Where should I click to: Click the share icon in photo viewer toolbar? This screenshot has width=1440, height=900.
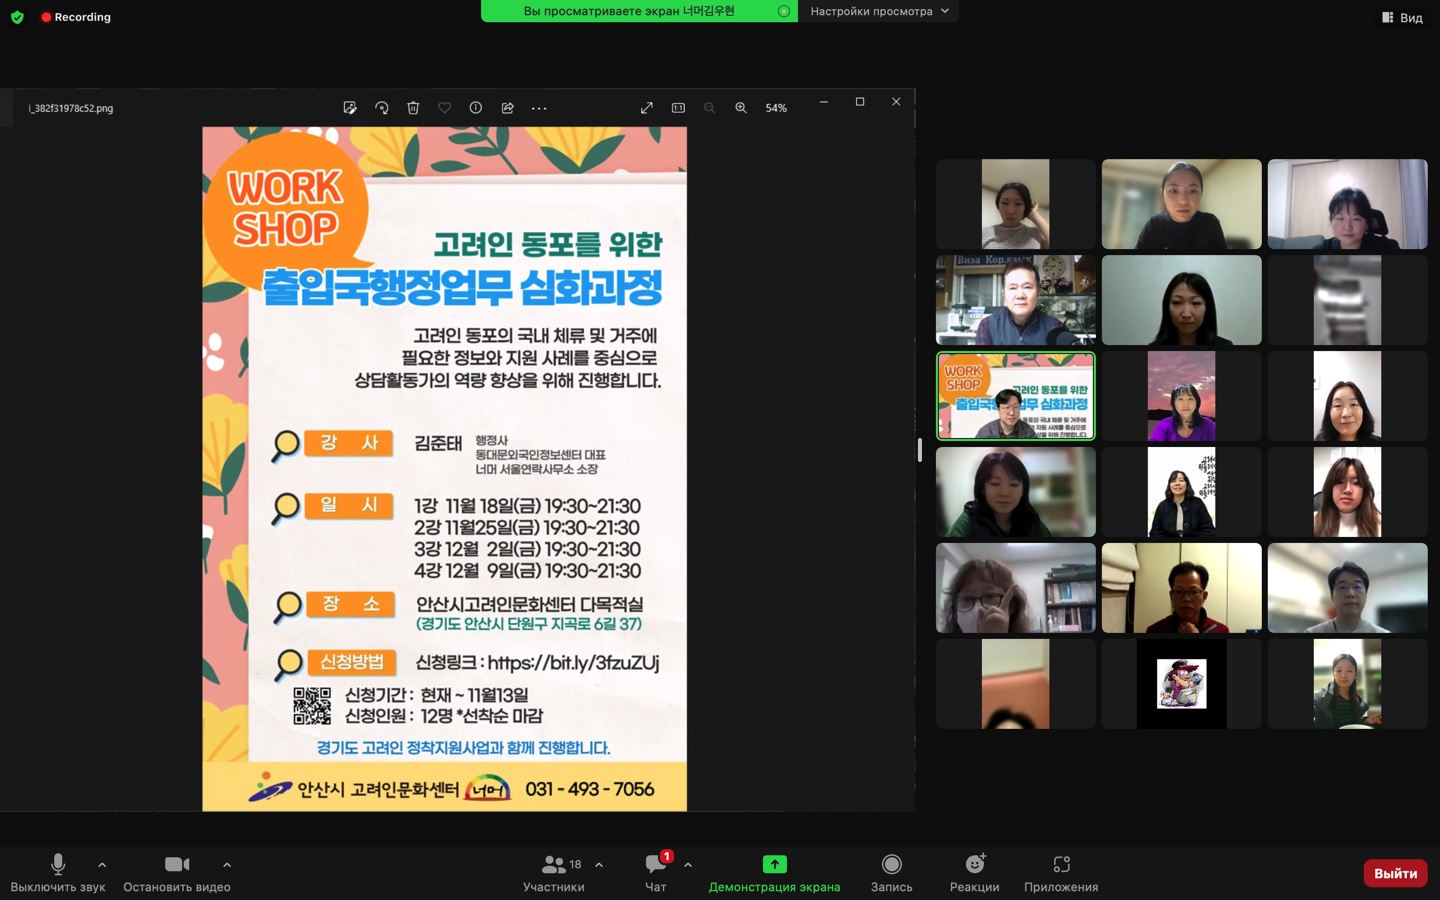click(x=507, y=108)
